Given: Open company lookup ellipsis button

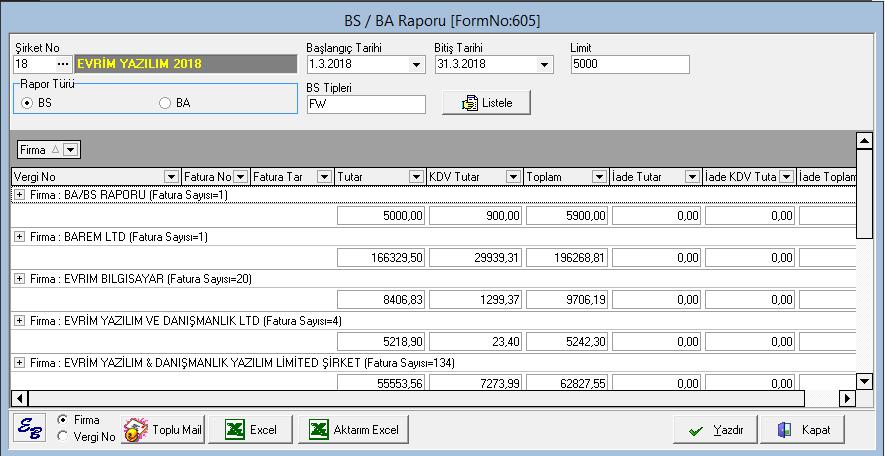Looking at the screenshot, I should pos(63,64).
